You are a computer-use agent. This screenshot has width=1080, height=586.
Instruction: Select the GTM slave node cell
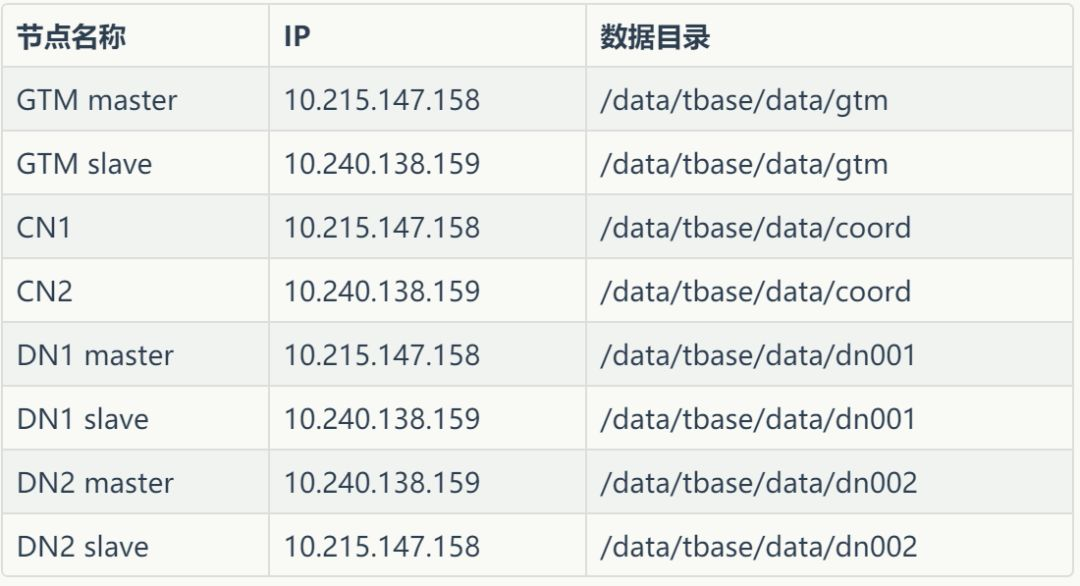[84, 163]
